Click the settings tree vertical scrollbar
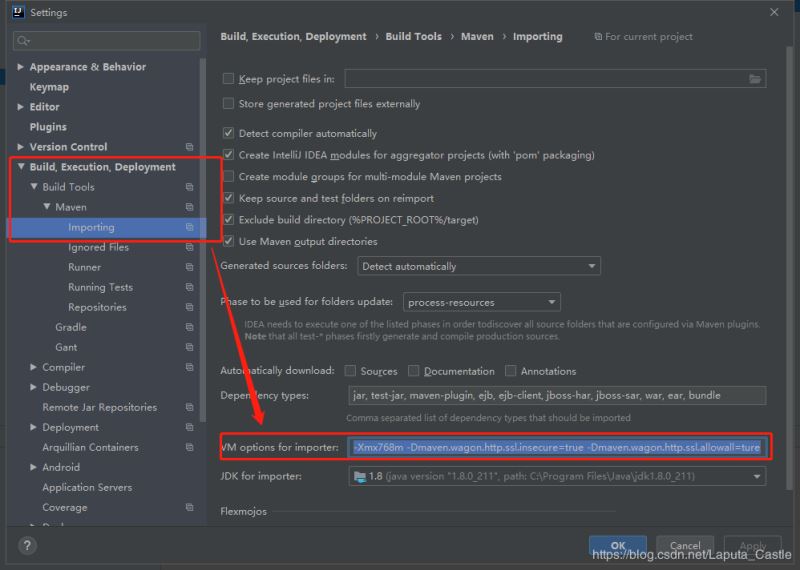 tap(203, 240)
